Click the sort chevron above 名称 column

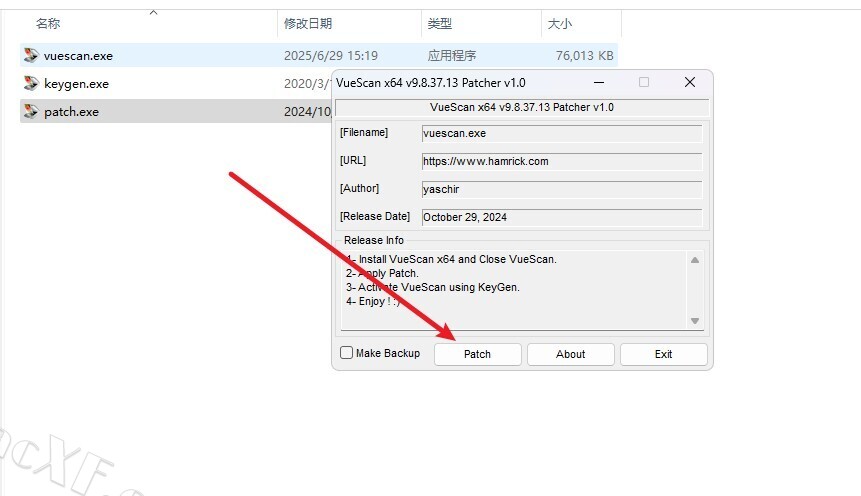154,12
